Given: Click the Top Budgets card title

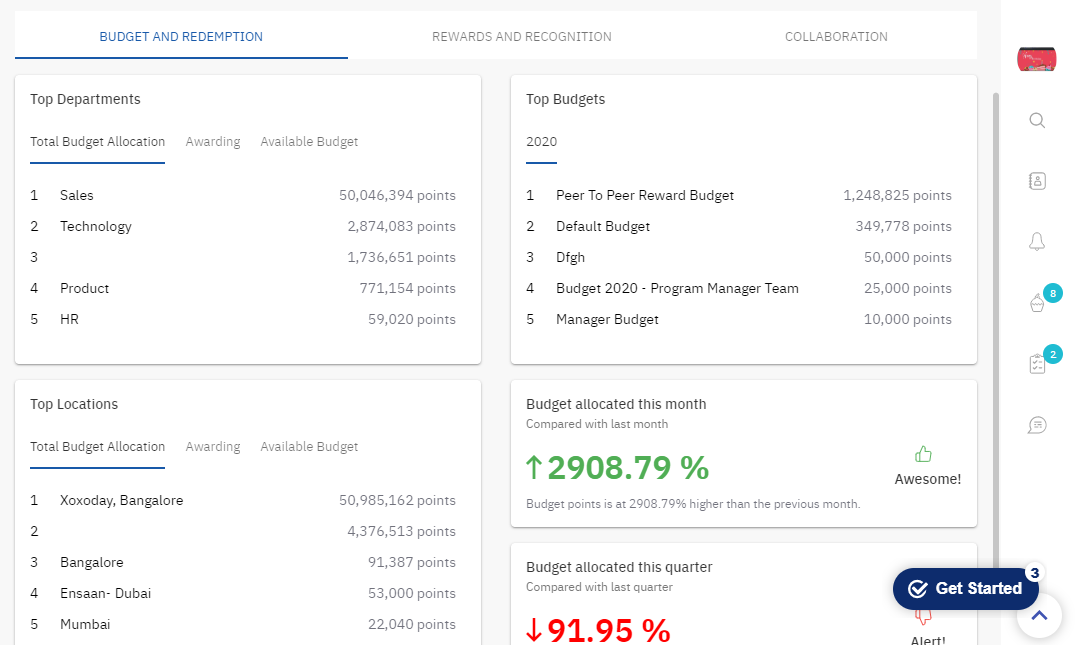Looking at the screenshot, I should [x=566, y=99].
